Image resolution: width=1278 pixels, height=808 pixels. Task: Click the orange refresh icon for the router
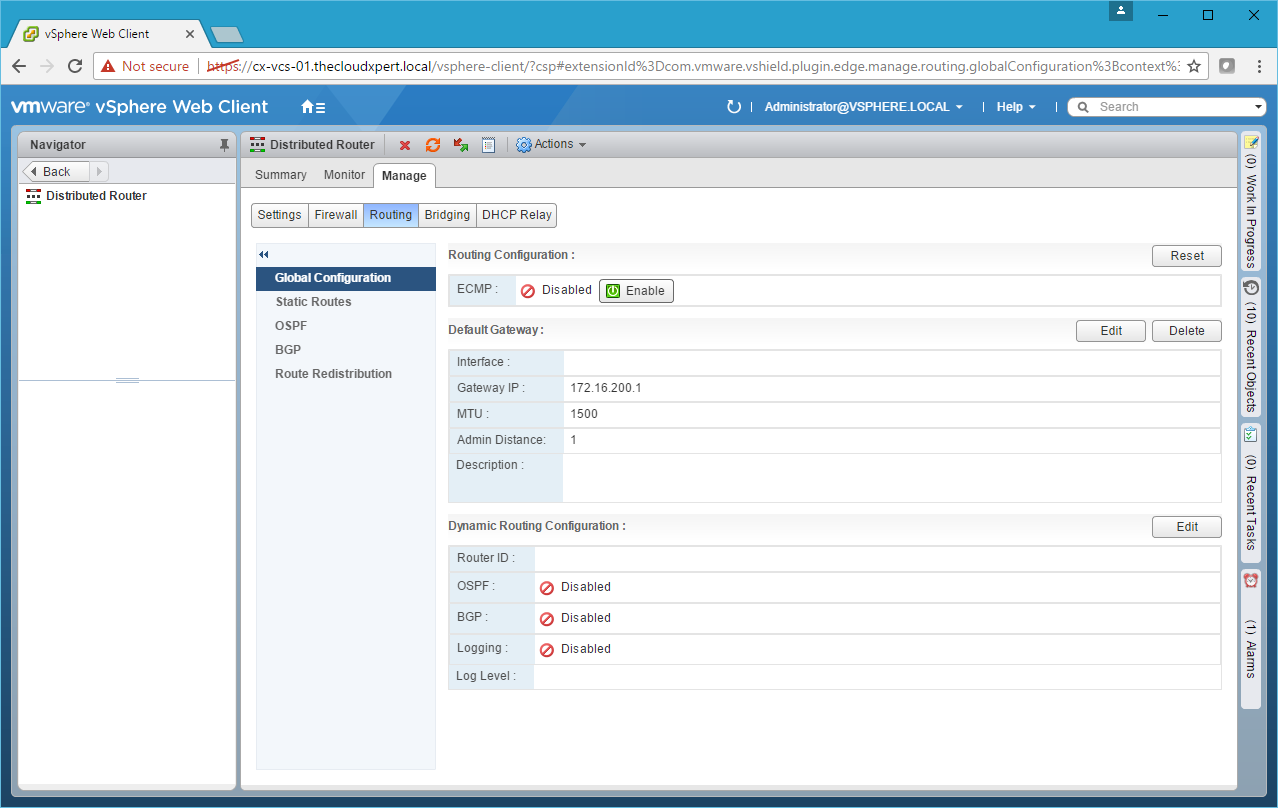tap(433, 145)
